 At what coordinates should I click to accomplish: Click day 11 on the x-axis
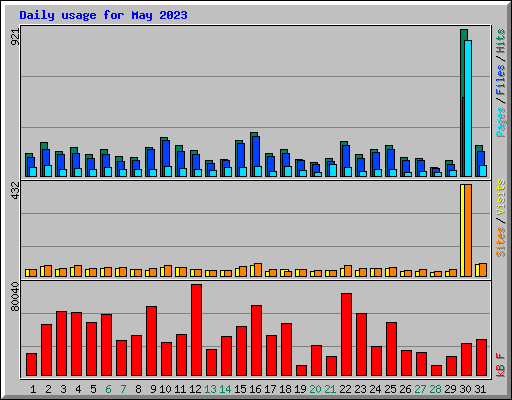tap(180, 389)
